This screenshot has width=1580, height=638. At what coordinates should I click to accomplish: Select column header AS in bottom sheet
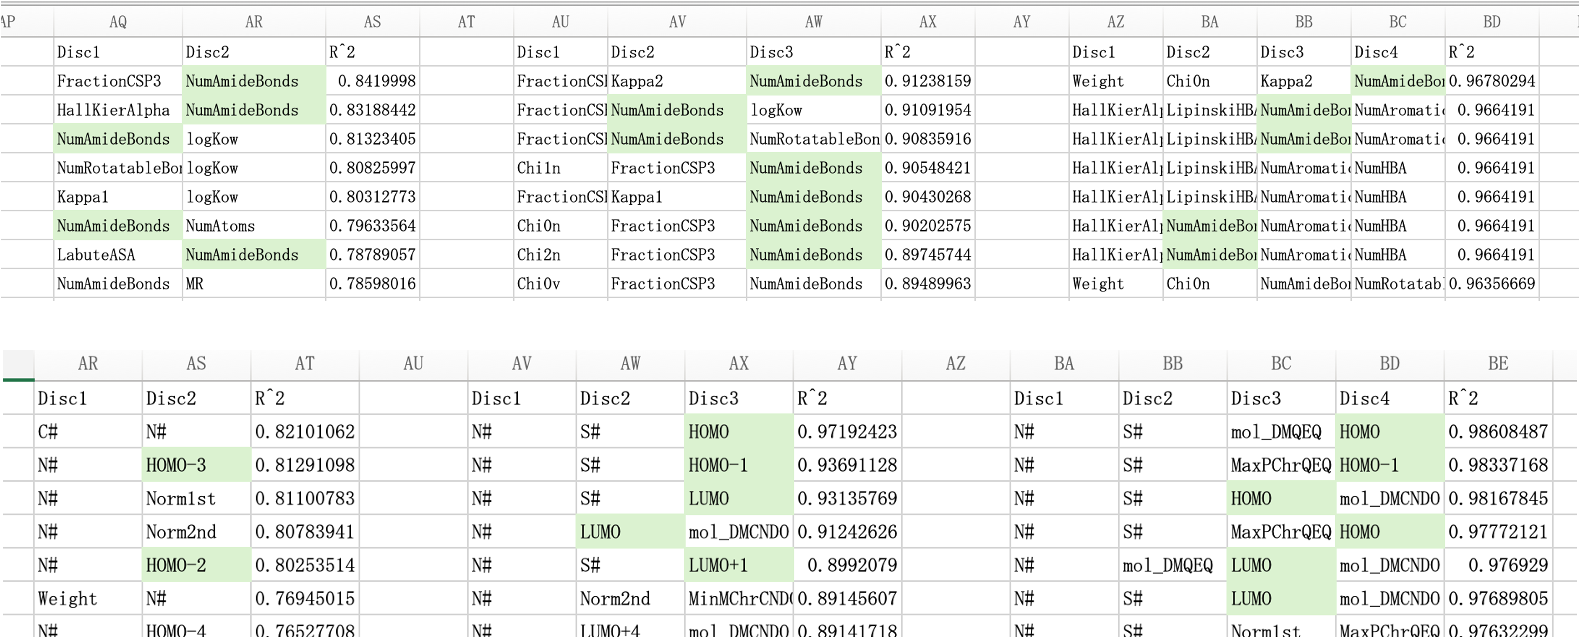click(x=196, y=364)
